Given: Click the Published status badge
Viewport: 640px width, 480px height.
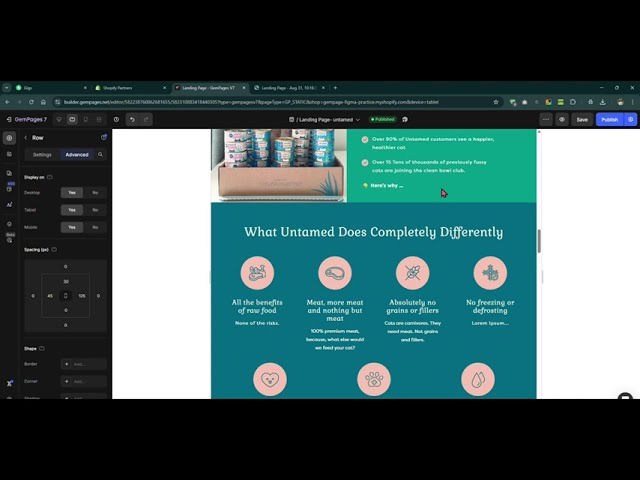Looking at the screenshot, I should (x=383, y=120).
